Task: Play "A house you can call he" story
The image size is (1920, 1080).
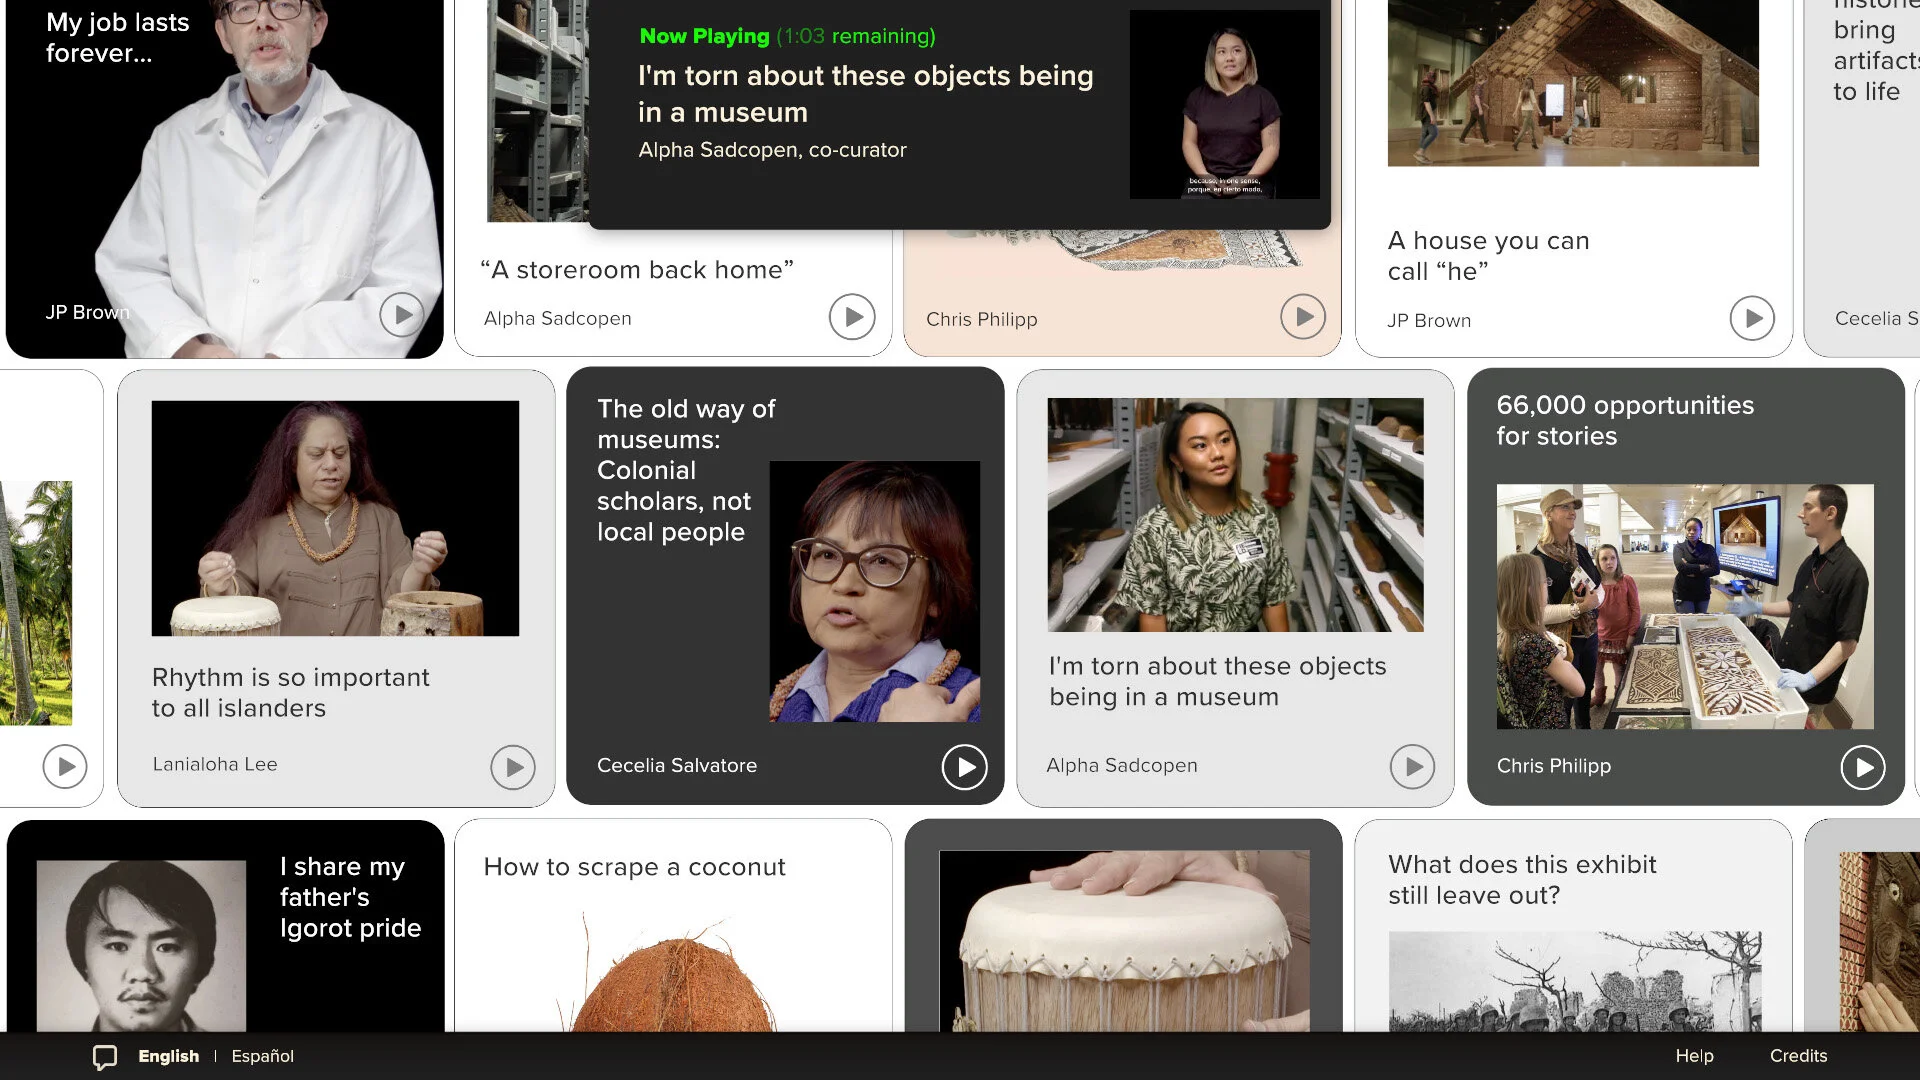Action: (x=1752, y=318)
